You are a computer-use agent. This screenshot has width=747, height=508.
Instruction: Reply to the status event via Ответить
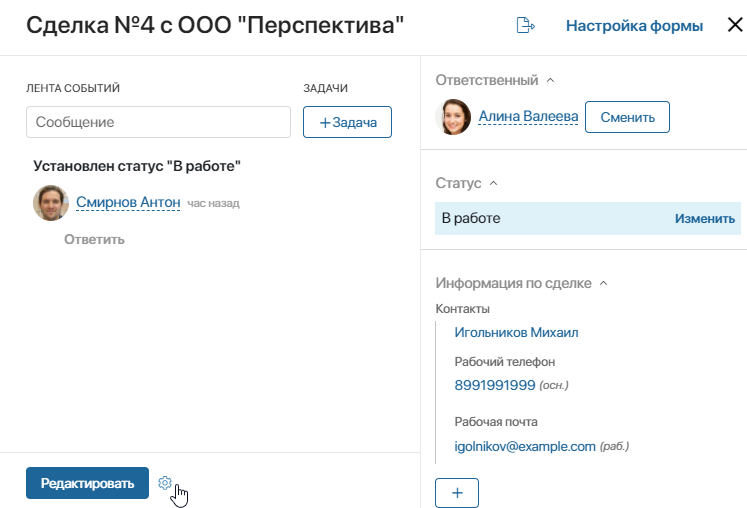[x=94, y=239]
